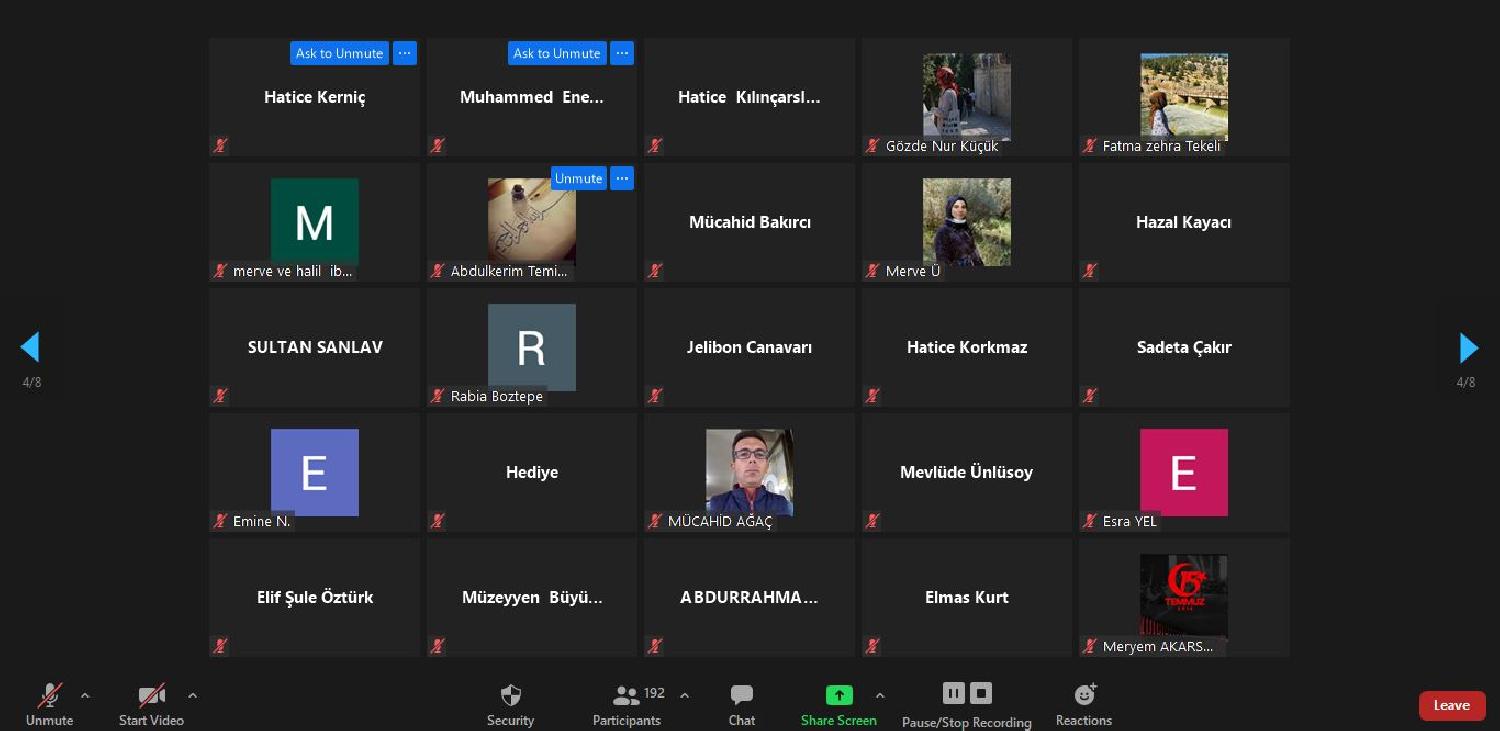Expand video options arrow beside Start Video
The image size is (1500, 731).
pos(192,695)
